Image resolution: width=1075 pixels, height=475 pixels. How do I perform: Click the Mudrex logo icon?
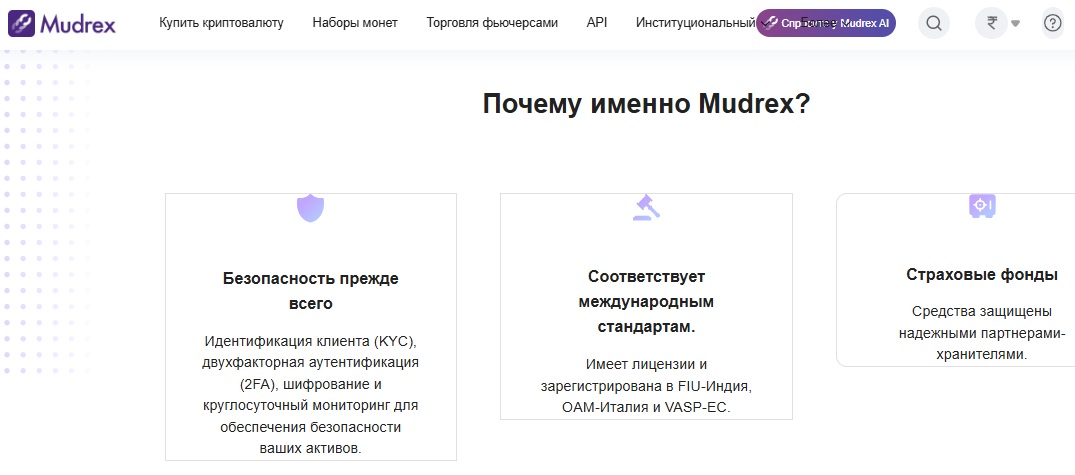click(x=22, y=22)
